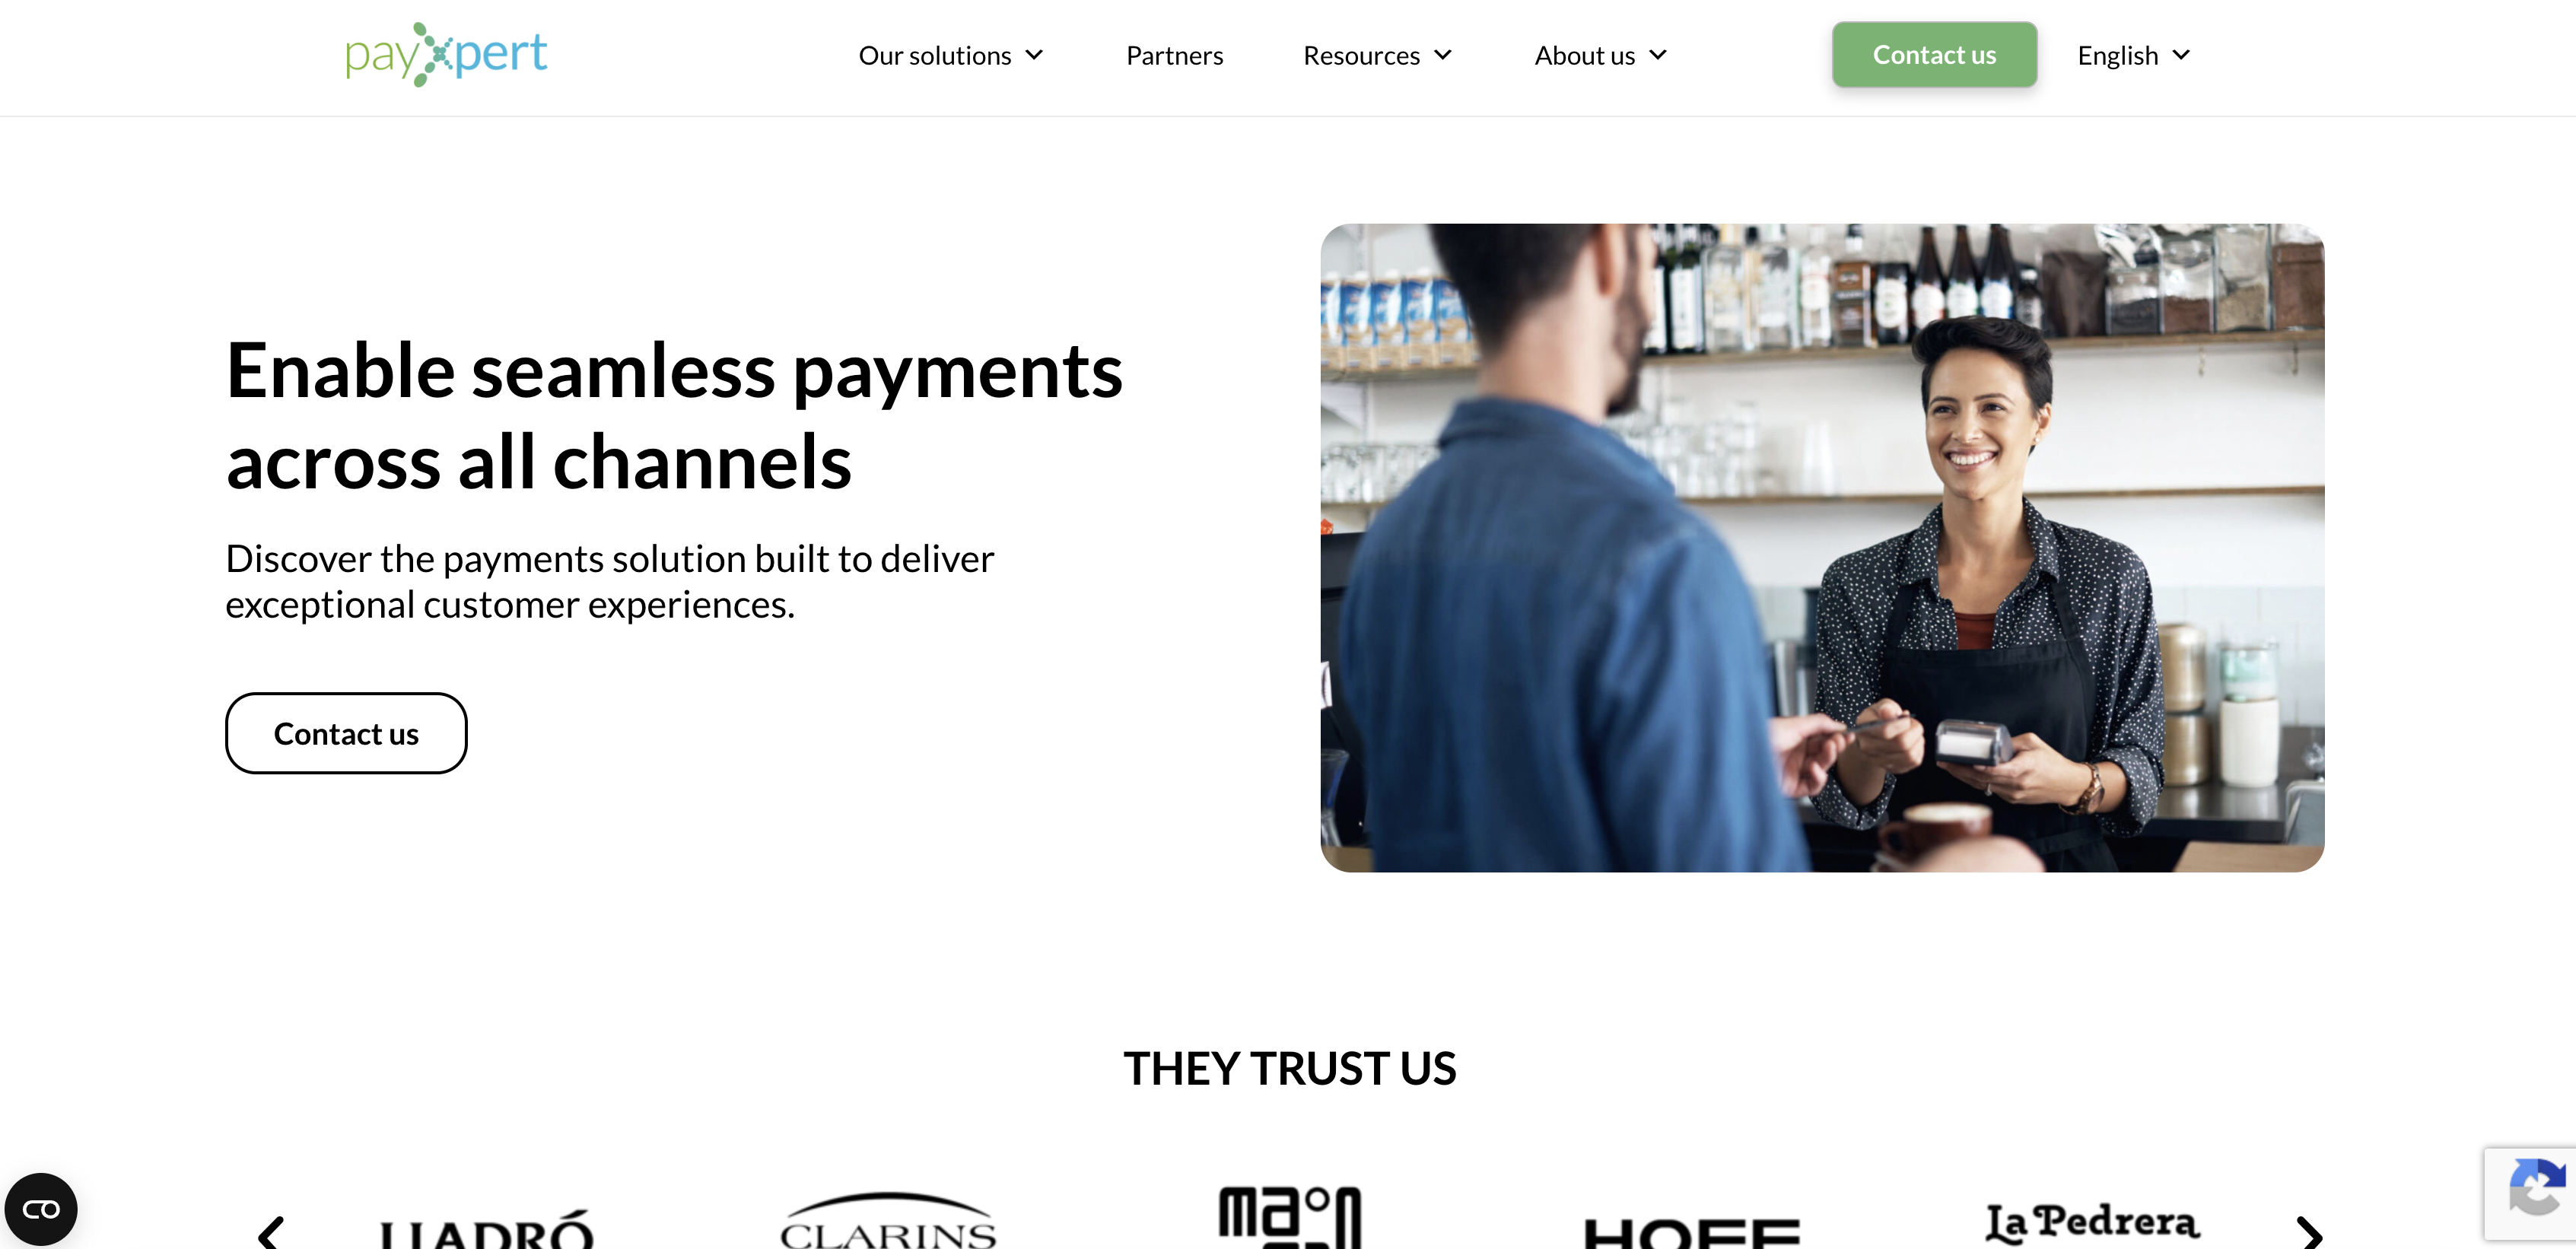Select the mango-style brand logo
Image resolution: width=2576 pixels, height=1249 pixels.
click(1289, 1217)
